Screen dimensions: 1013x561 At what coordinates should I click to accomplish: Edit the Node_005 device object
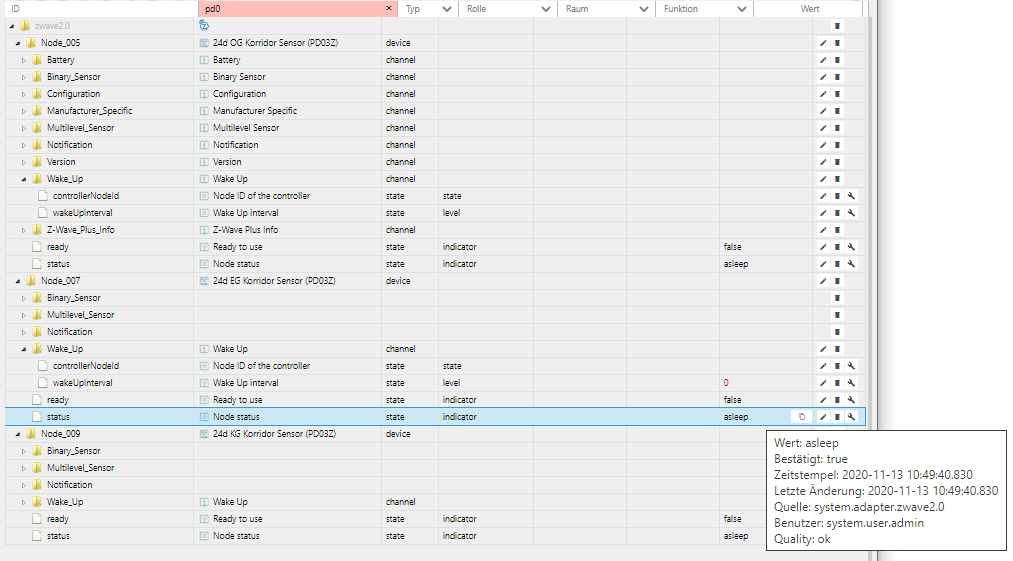coord(823,43)
